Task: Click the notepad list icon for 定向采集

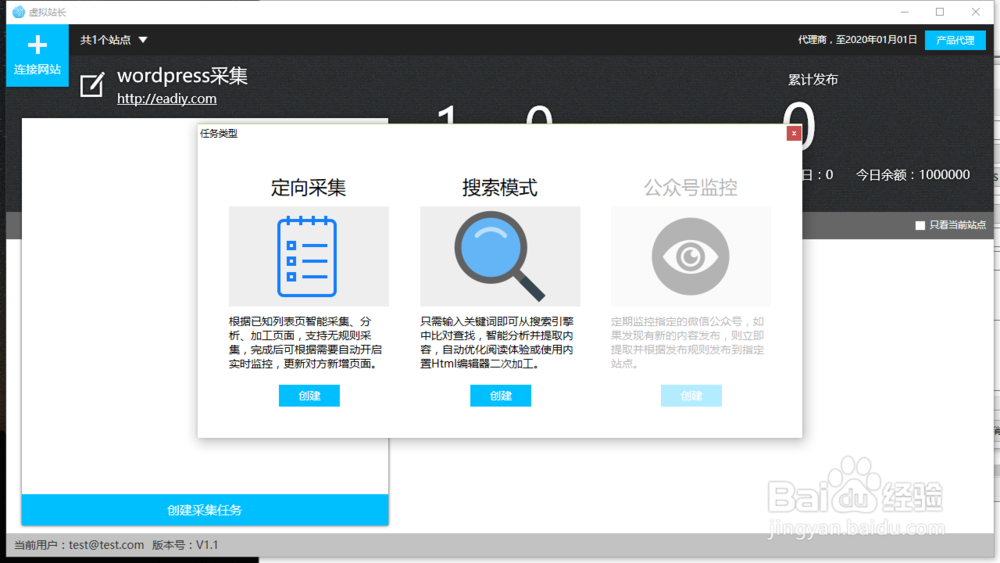Action: tap(307, 256)
